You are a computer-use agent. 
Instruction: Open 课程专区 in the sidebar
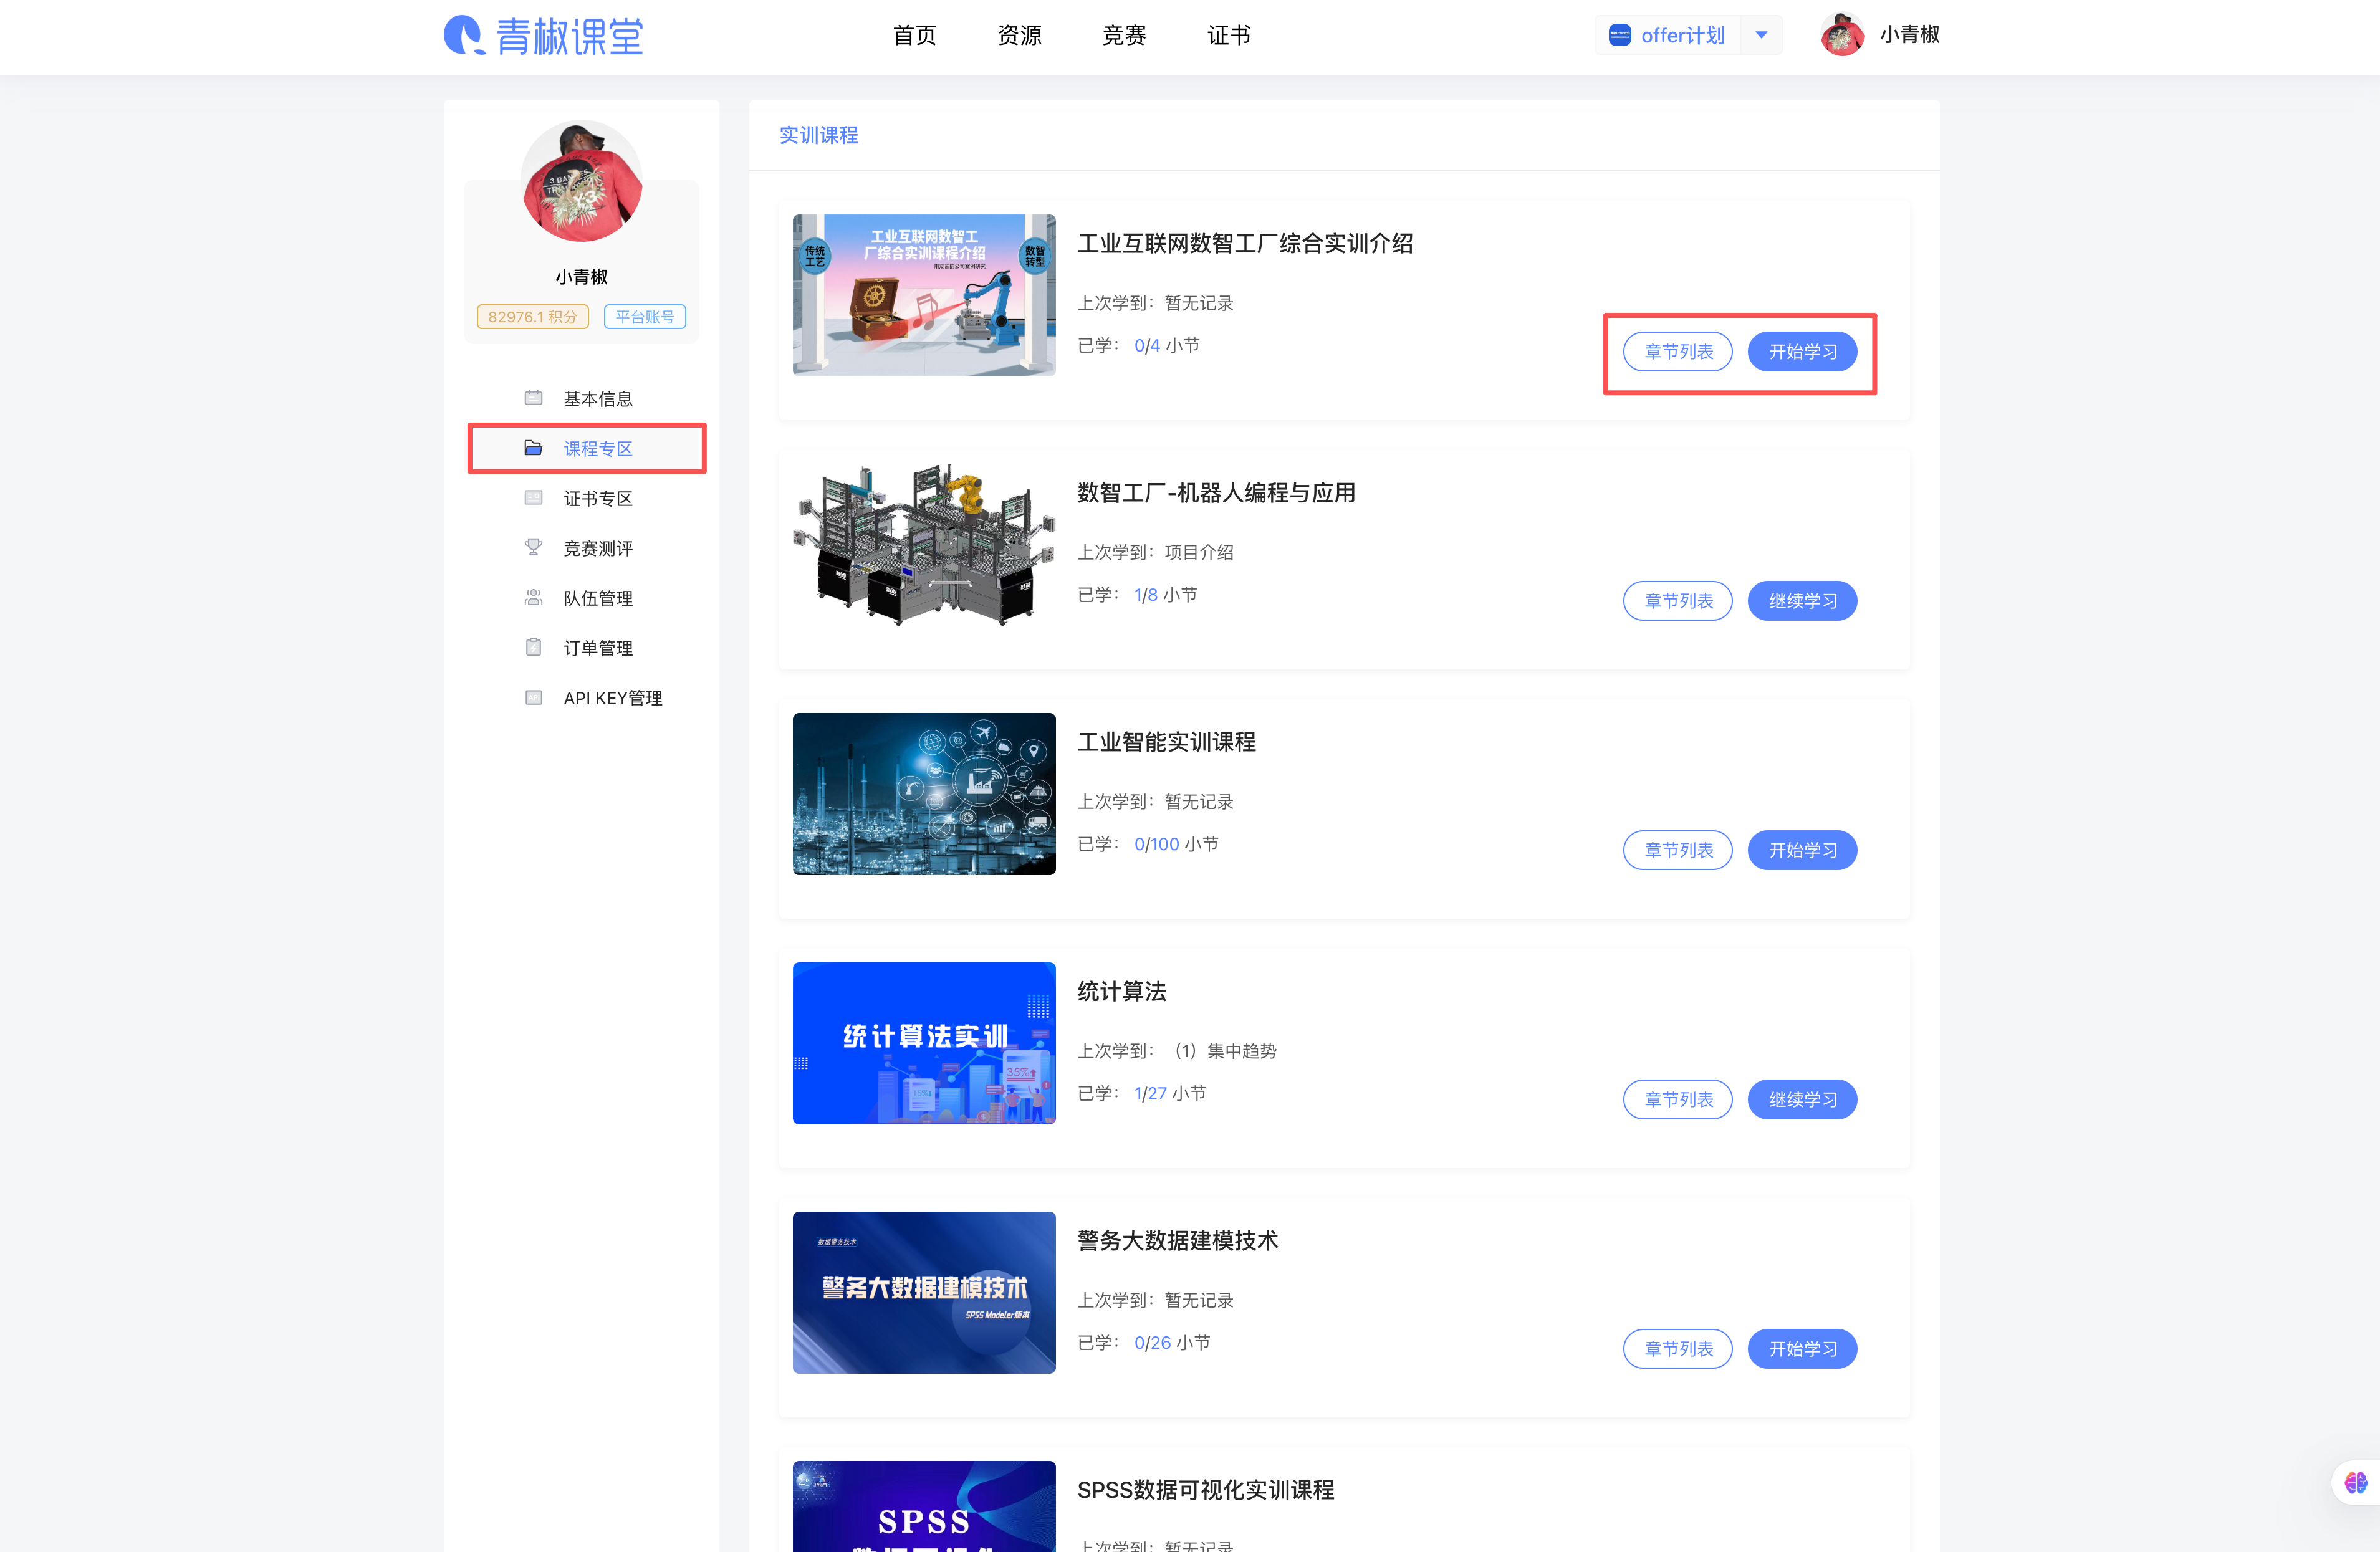(597, 448)
